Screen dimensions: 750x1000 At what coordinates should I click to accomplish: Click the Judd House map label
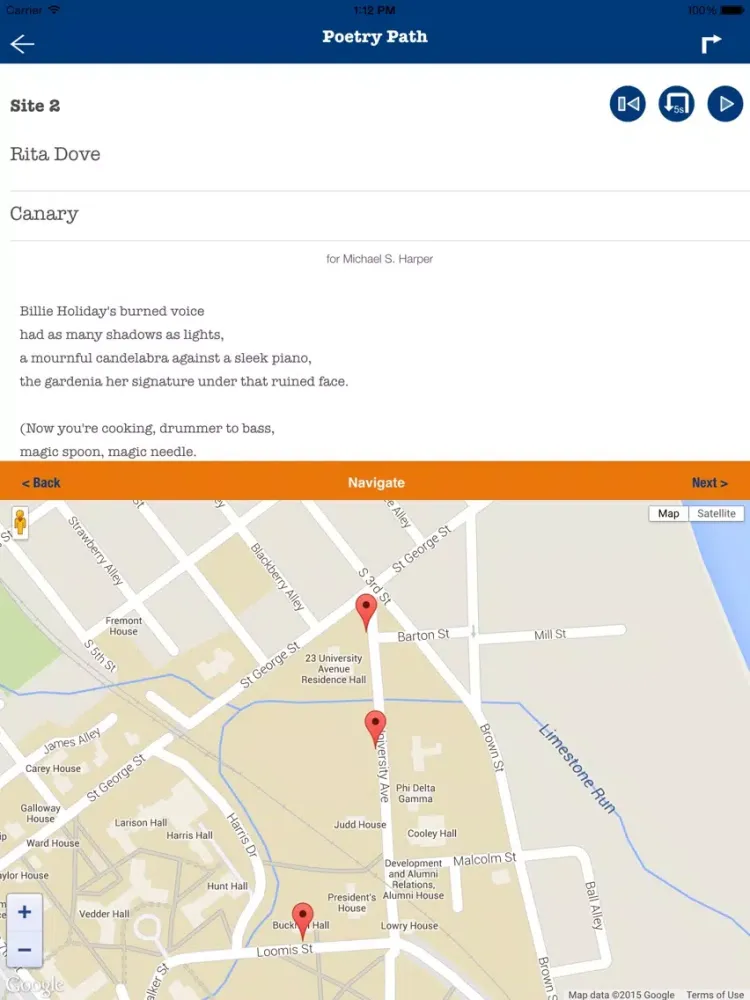pyautogui.click(x=360, y=825)
